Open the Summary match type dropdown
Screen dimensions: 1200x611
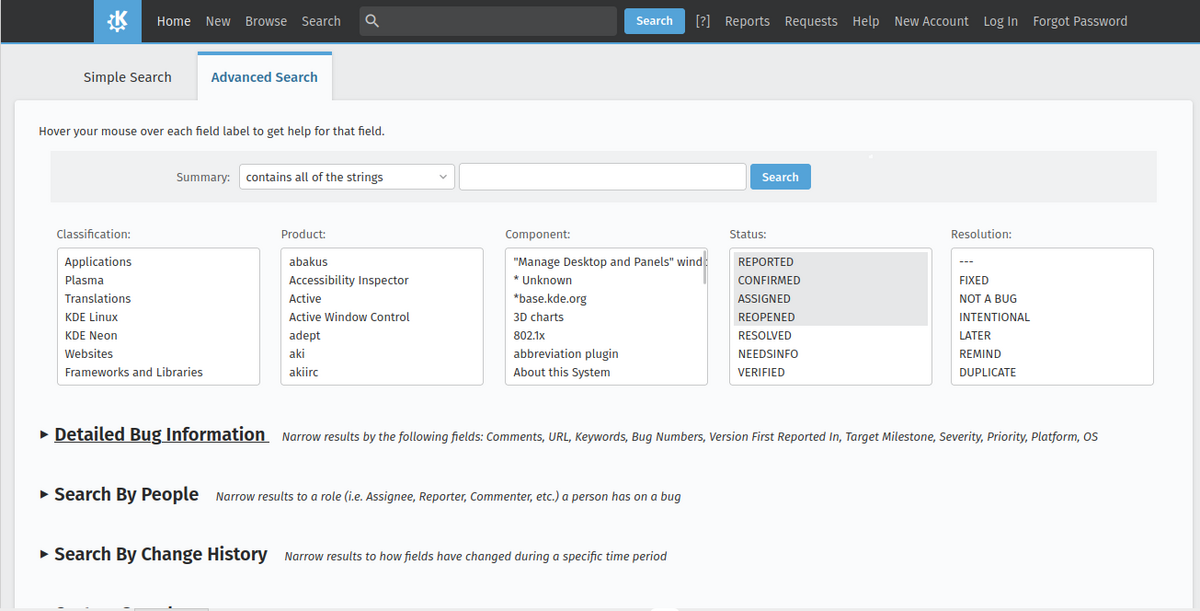[346, 177]
